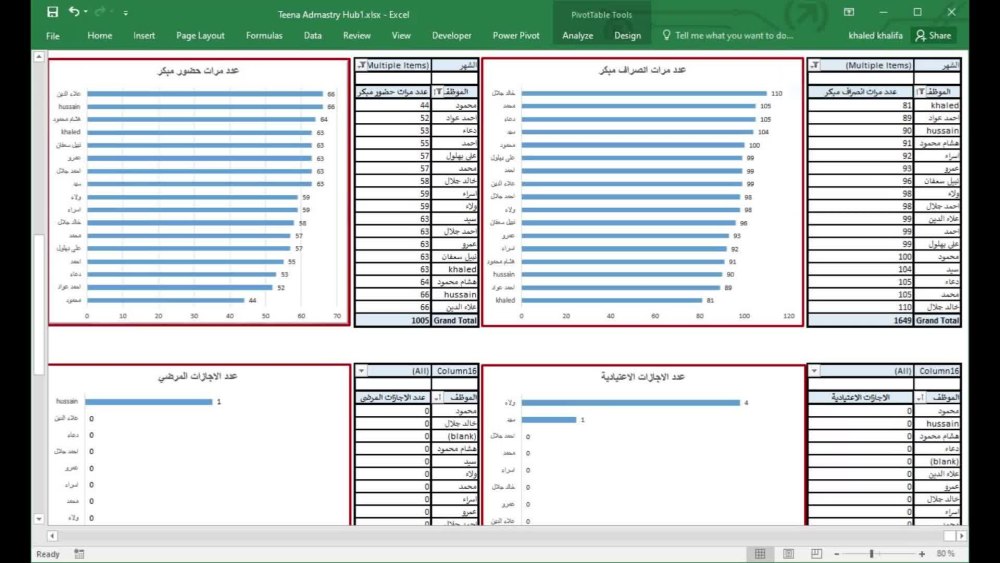Select Grand Total value 1649

pos(860,320)
